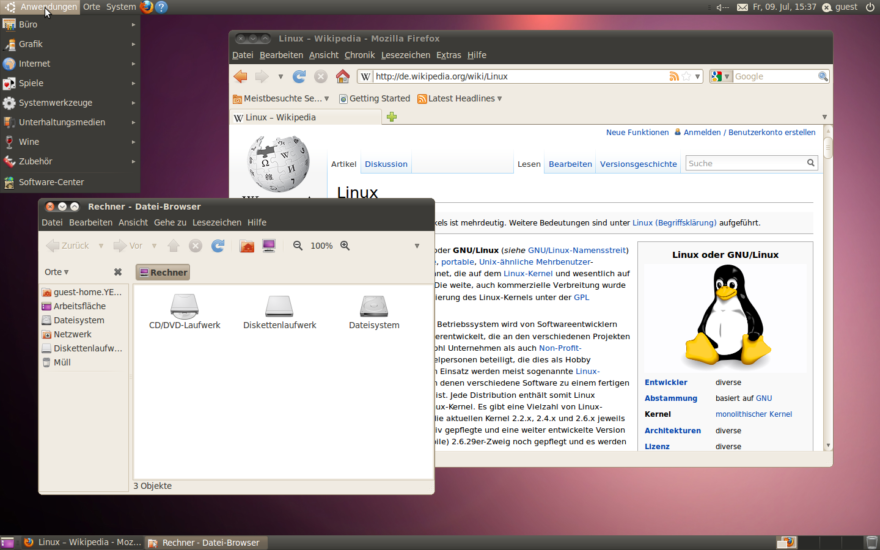Click computer icon in Datei-Browser toolbar
The width and height of the screenshot is (880, 550).
point(269,245)
